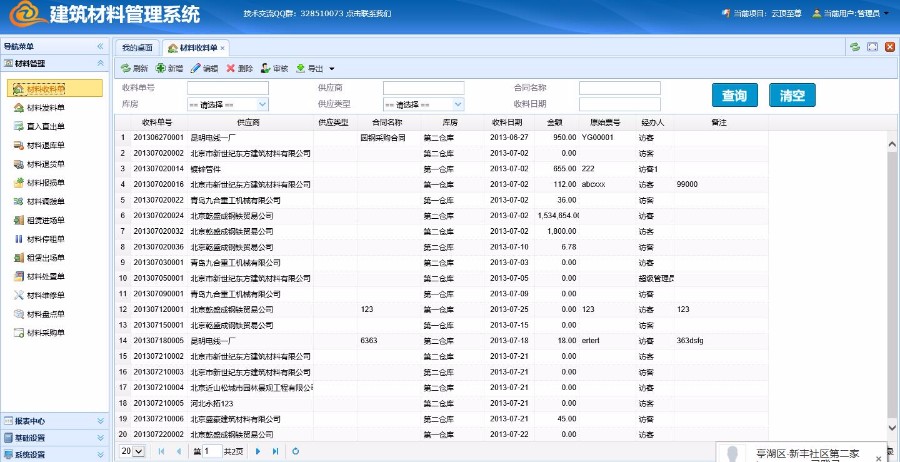Open 材料报损单 in the sidebar

[x=39, y=183]
